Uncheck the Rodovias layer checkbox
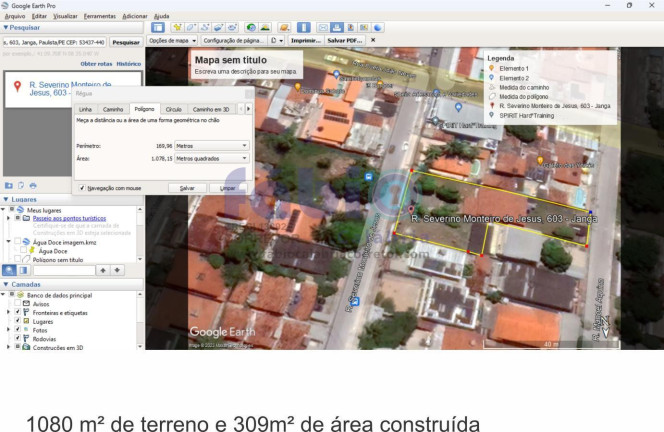The image size is (664, 432). click(x=18, y=338)
